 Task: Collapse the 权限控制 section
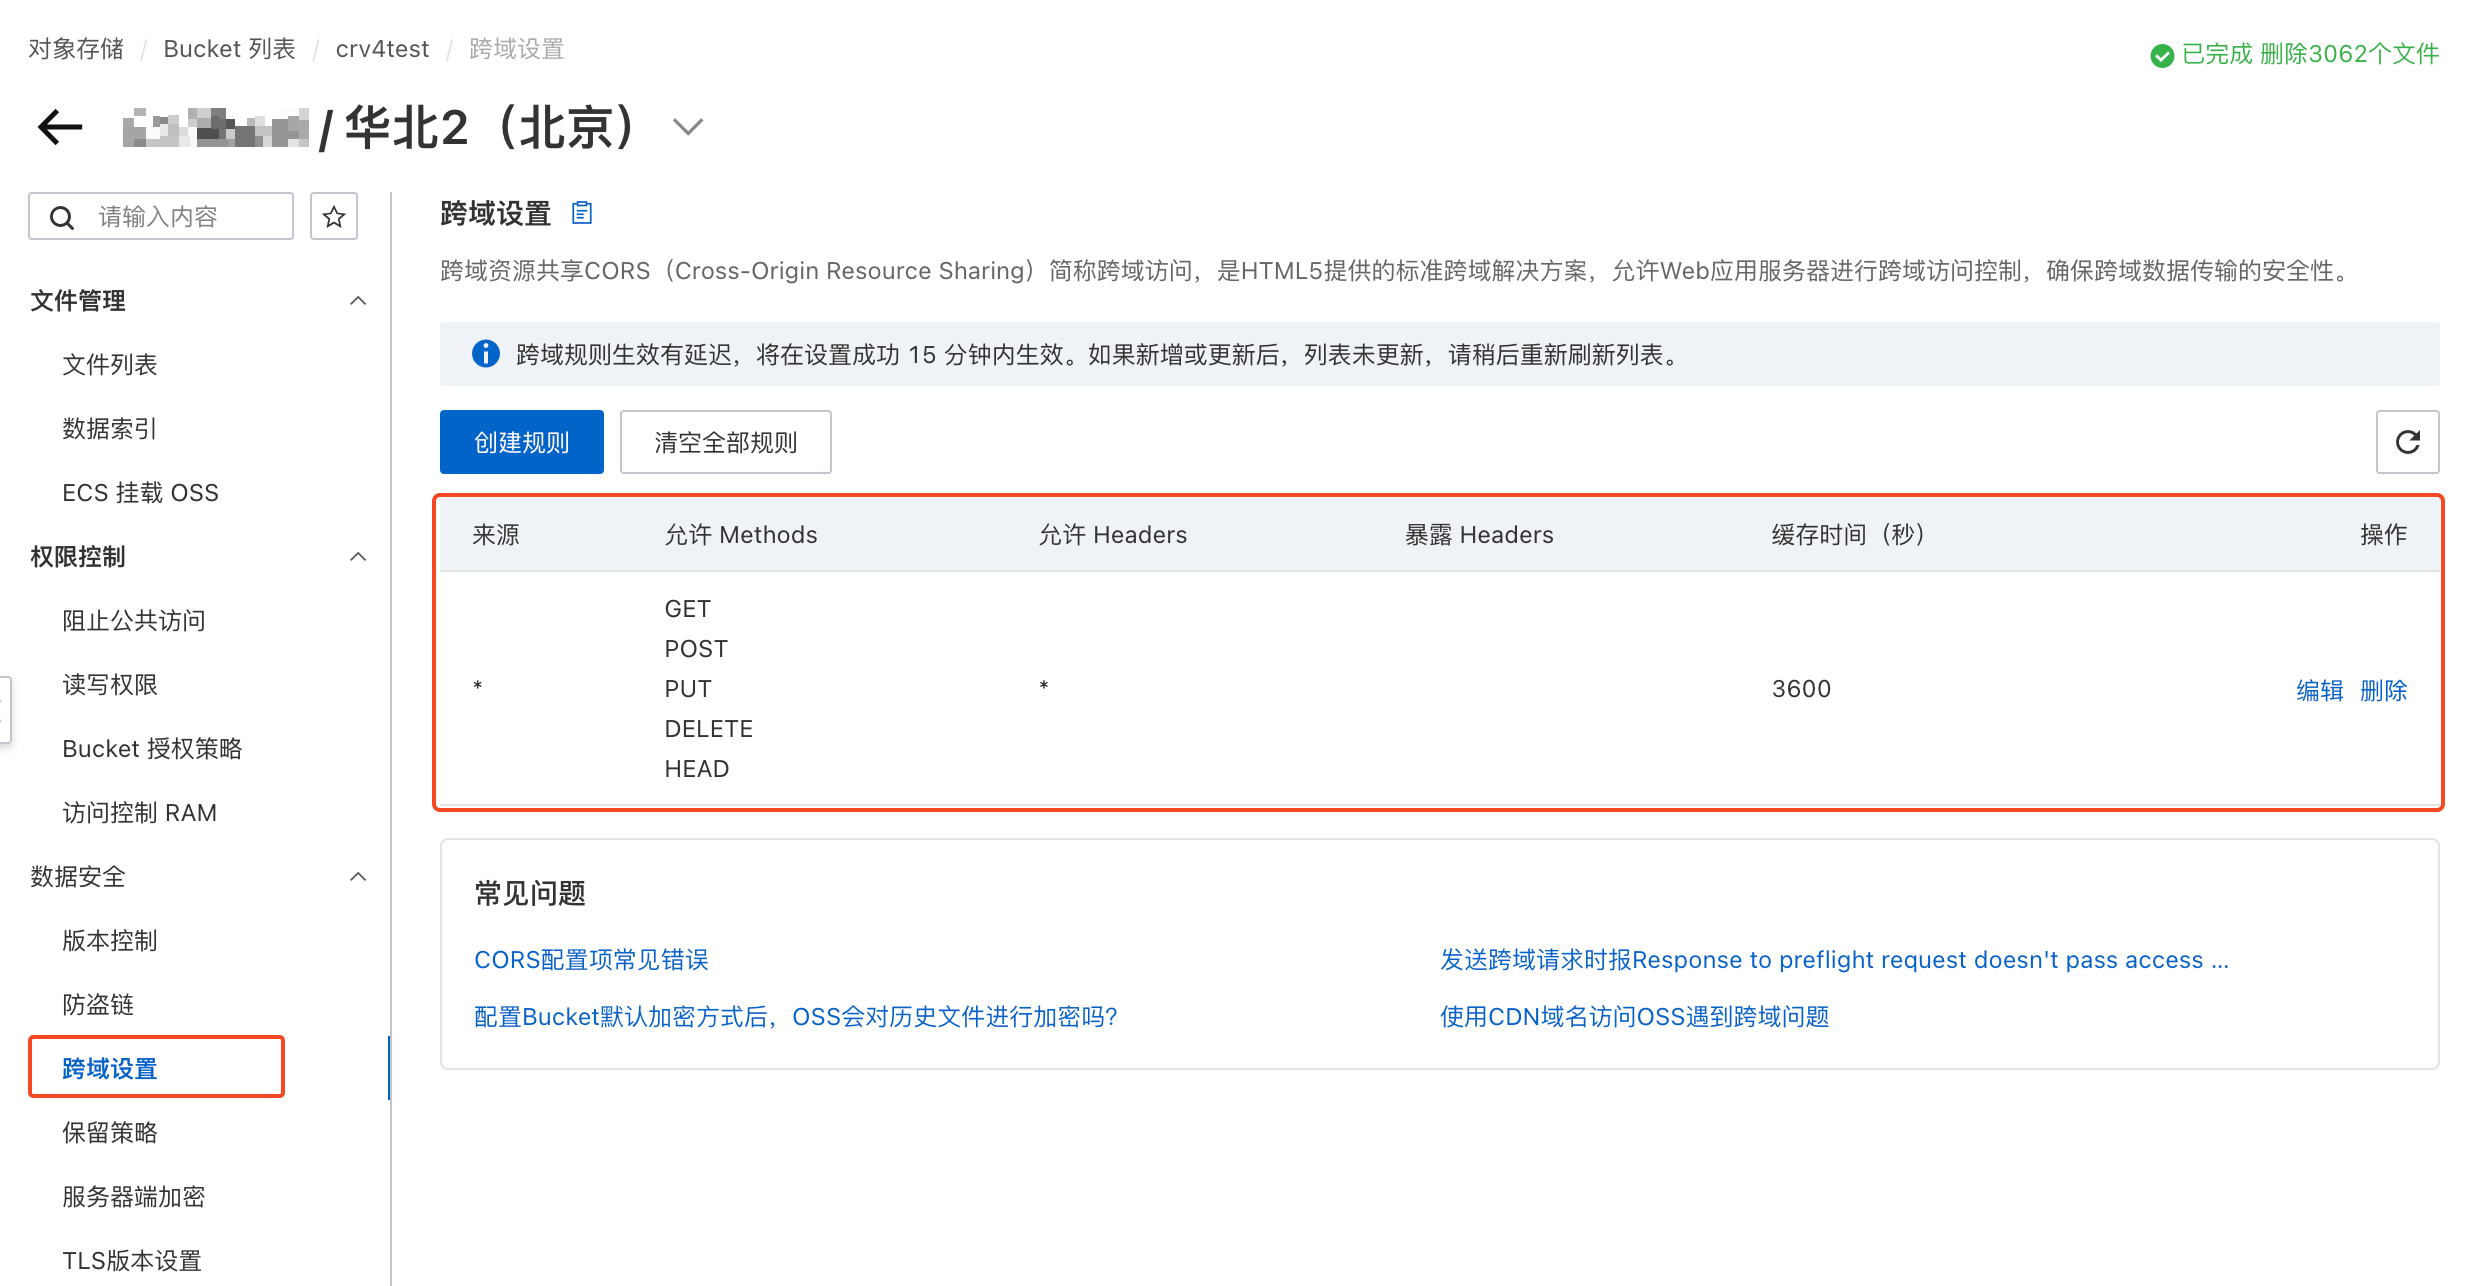pyautogui.click(x=358, y=557)
